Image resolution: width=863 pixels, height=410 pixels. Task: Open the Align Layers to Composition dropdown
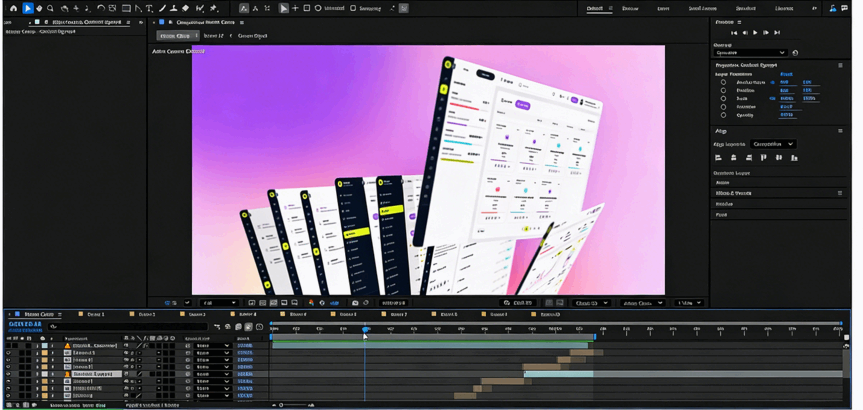[x=772, y=144]
